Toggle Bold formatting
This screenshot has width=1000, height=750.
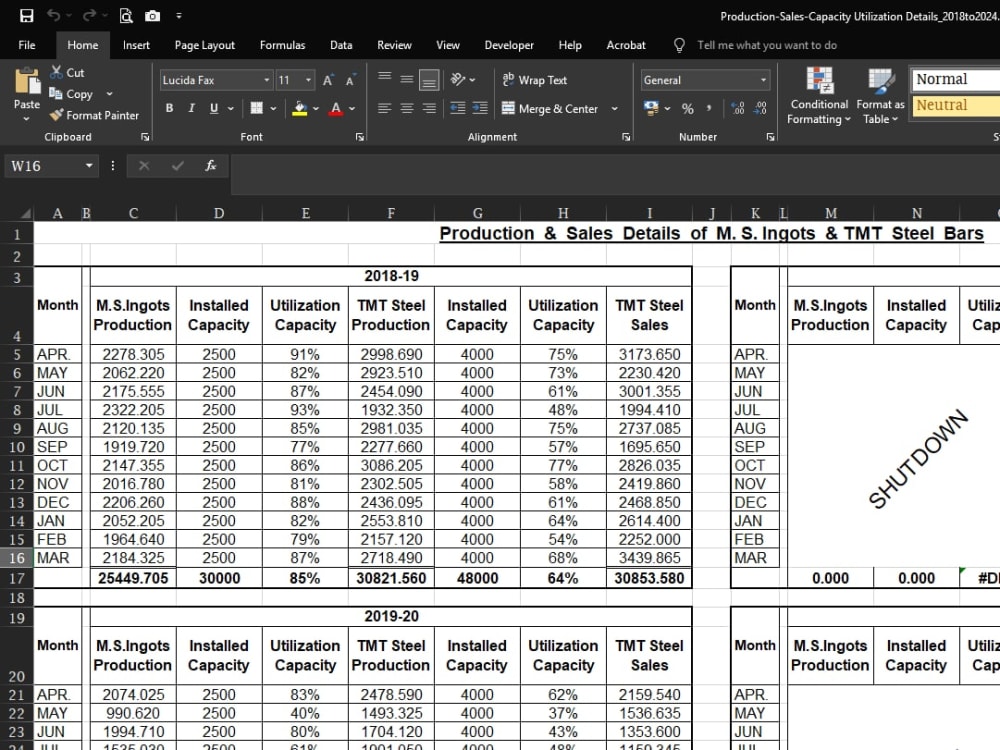pos(169,108)
